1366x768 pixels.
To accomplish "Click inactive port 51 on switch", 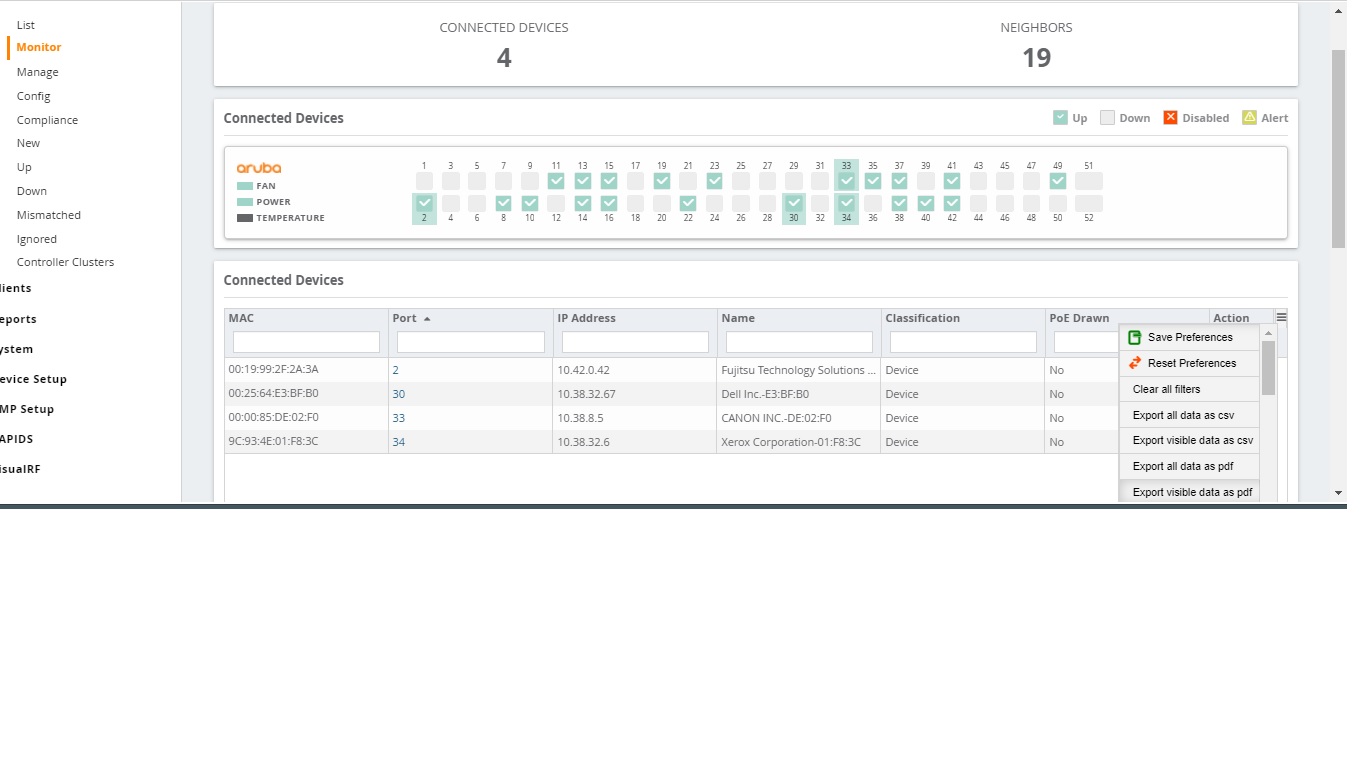I will 1089,181.
